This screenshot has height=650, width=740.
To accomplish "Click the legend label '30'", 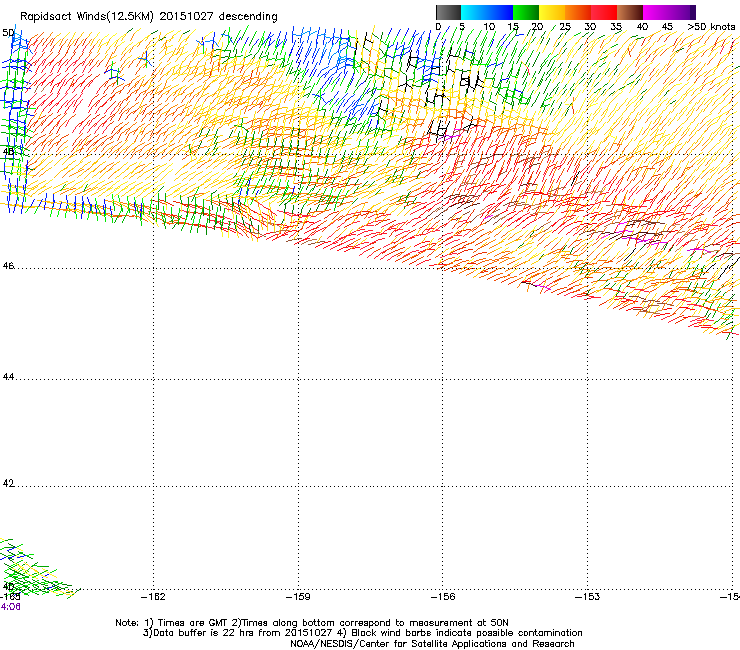I will coord(590,26).
